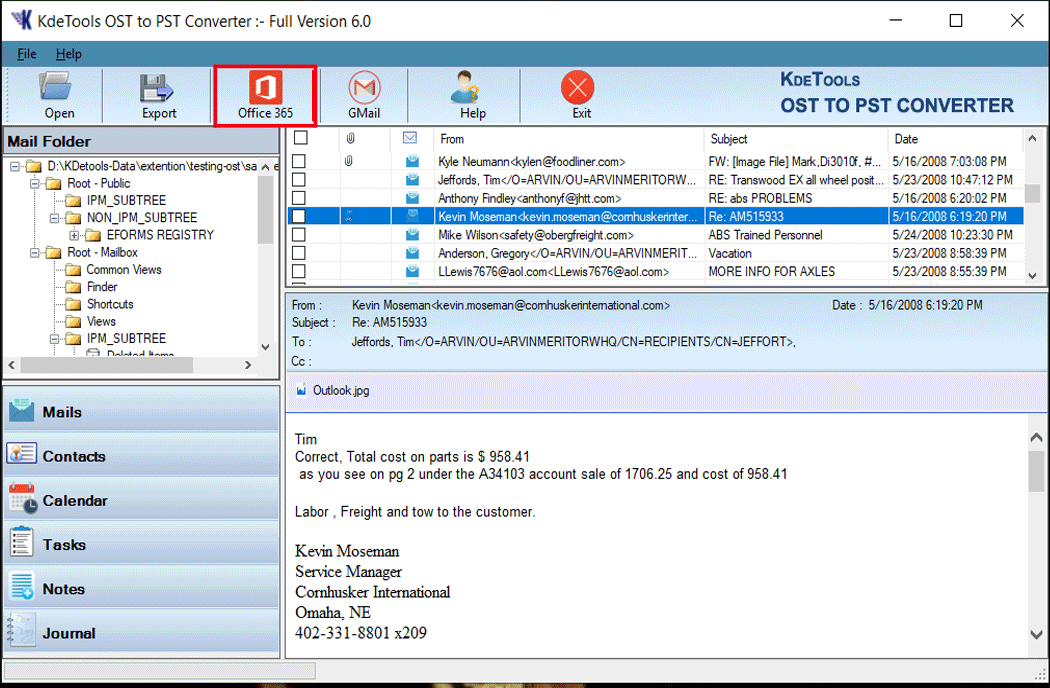Select Root - Public folder label
This screenshot has width=1050, height=688.
pos(98,184)
